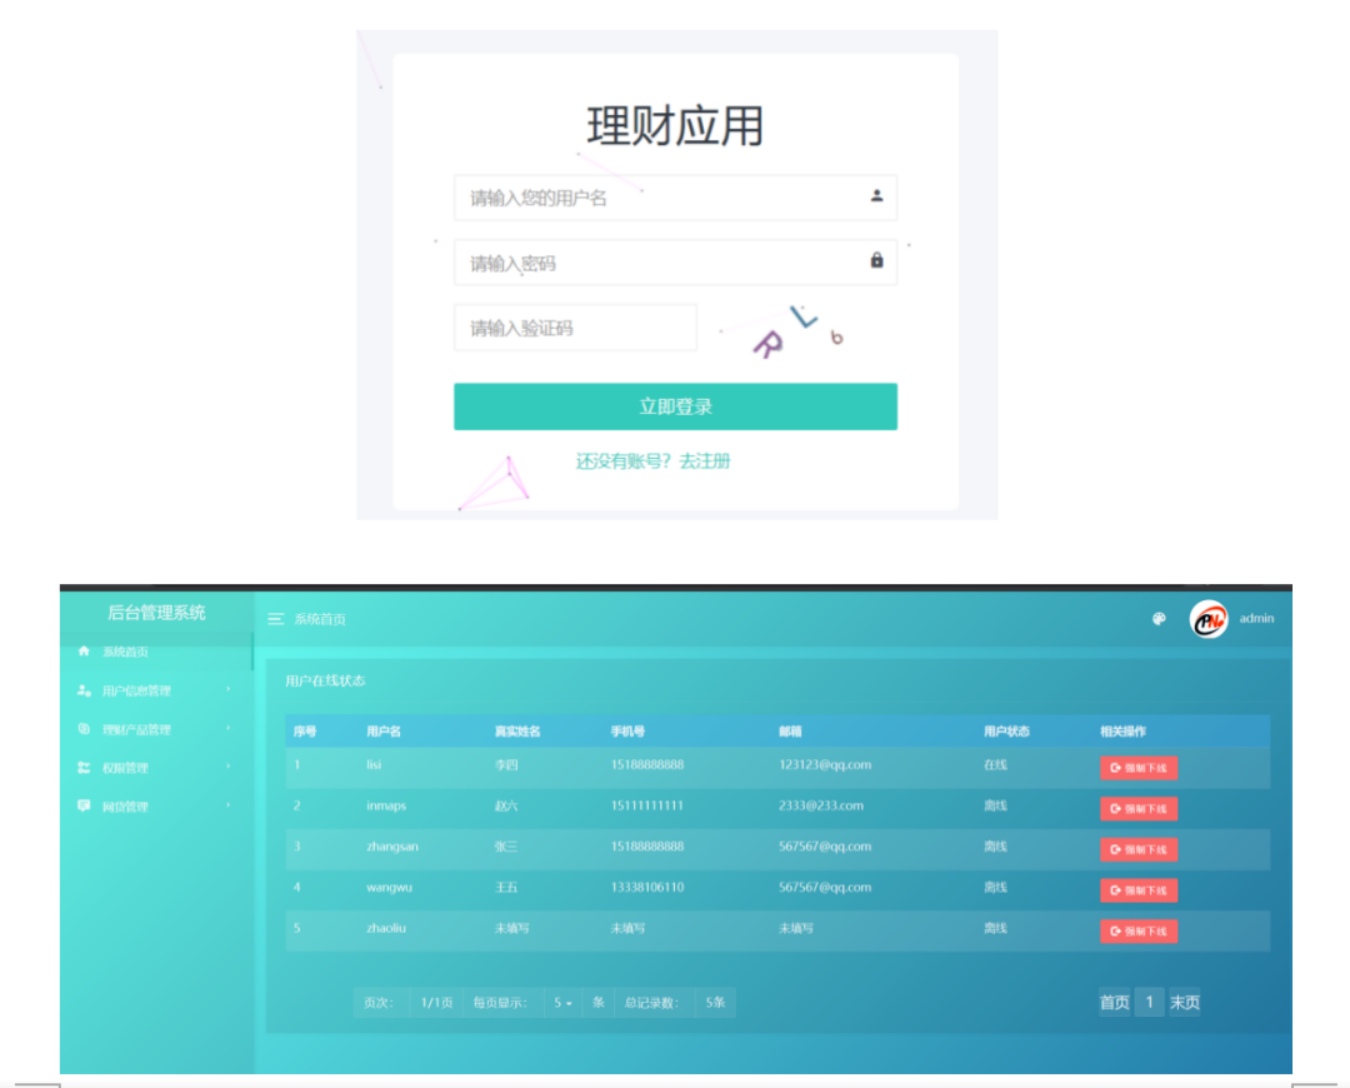Screen dimensions: 1350x1088
Task: Open the 权限管理 sidebar menu item
Action: point(125,768)
